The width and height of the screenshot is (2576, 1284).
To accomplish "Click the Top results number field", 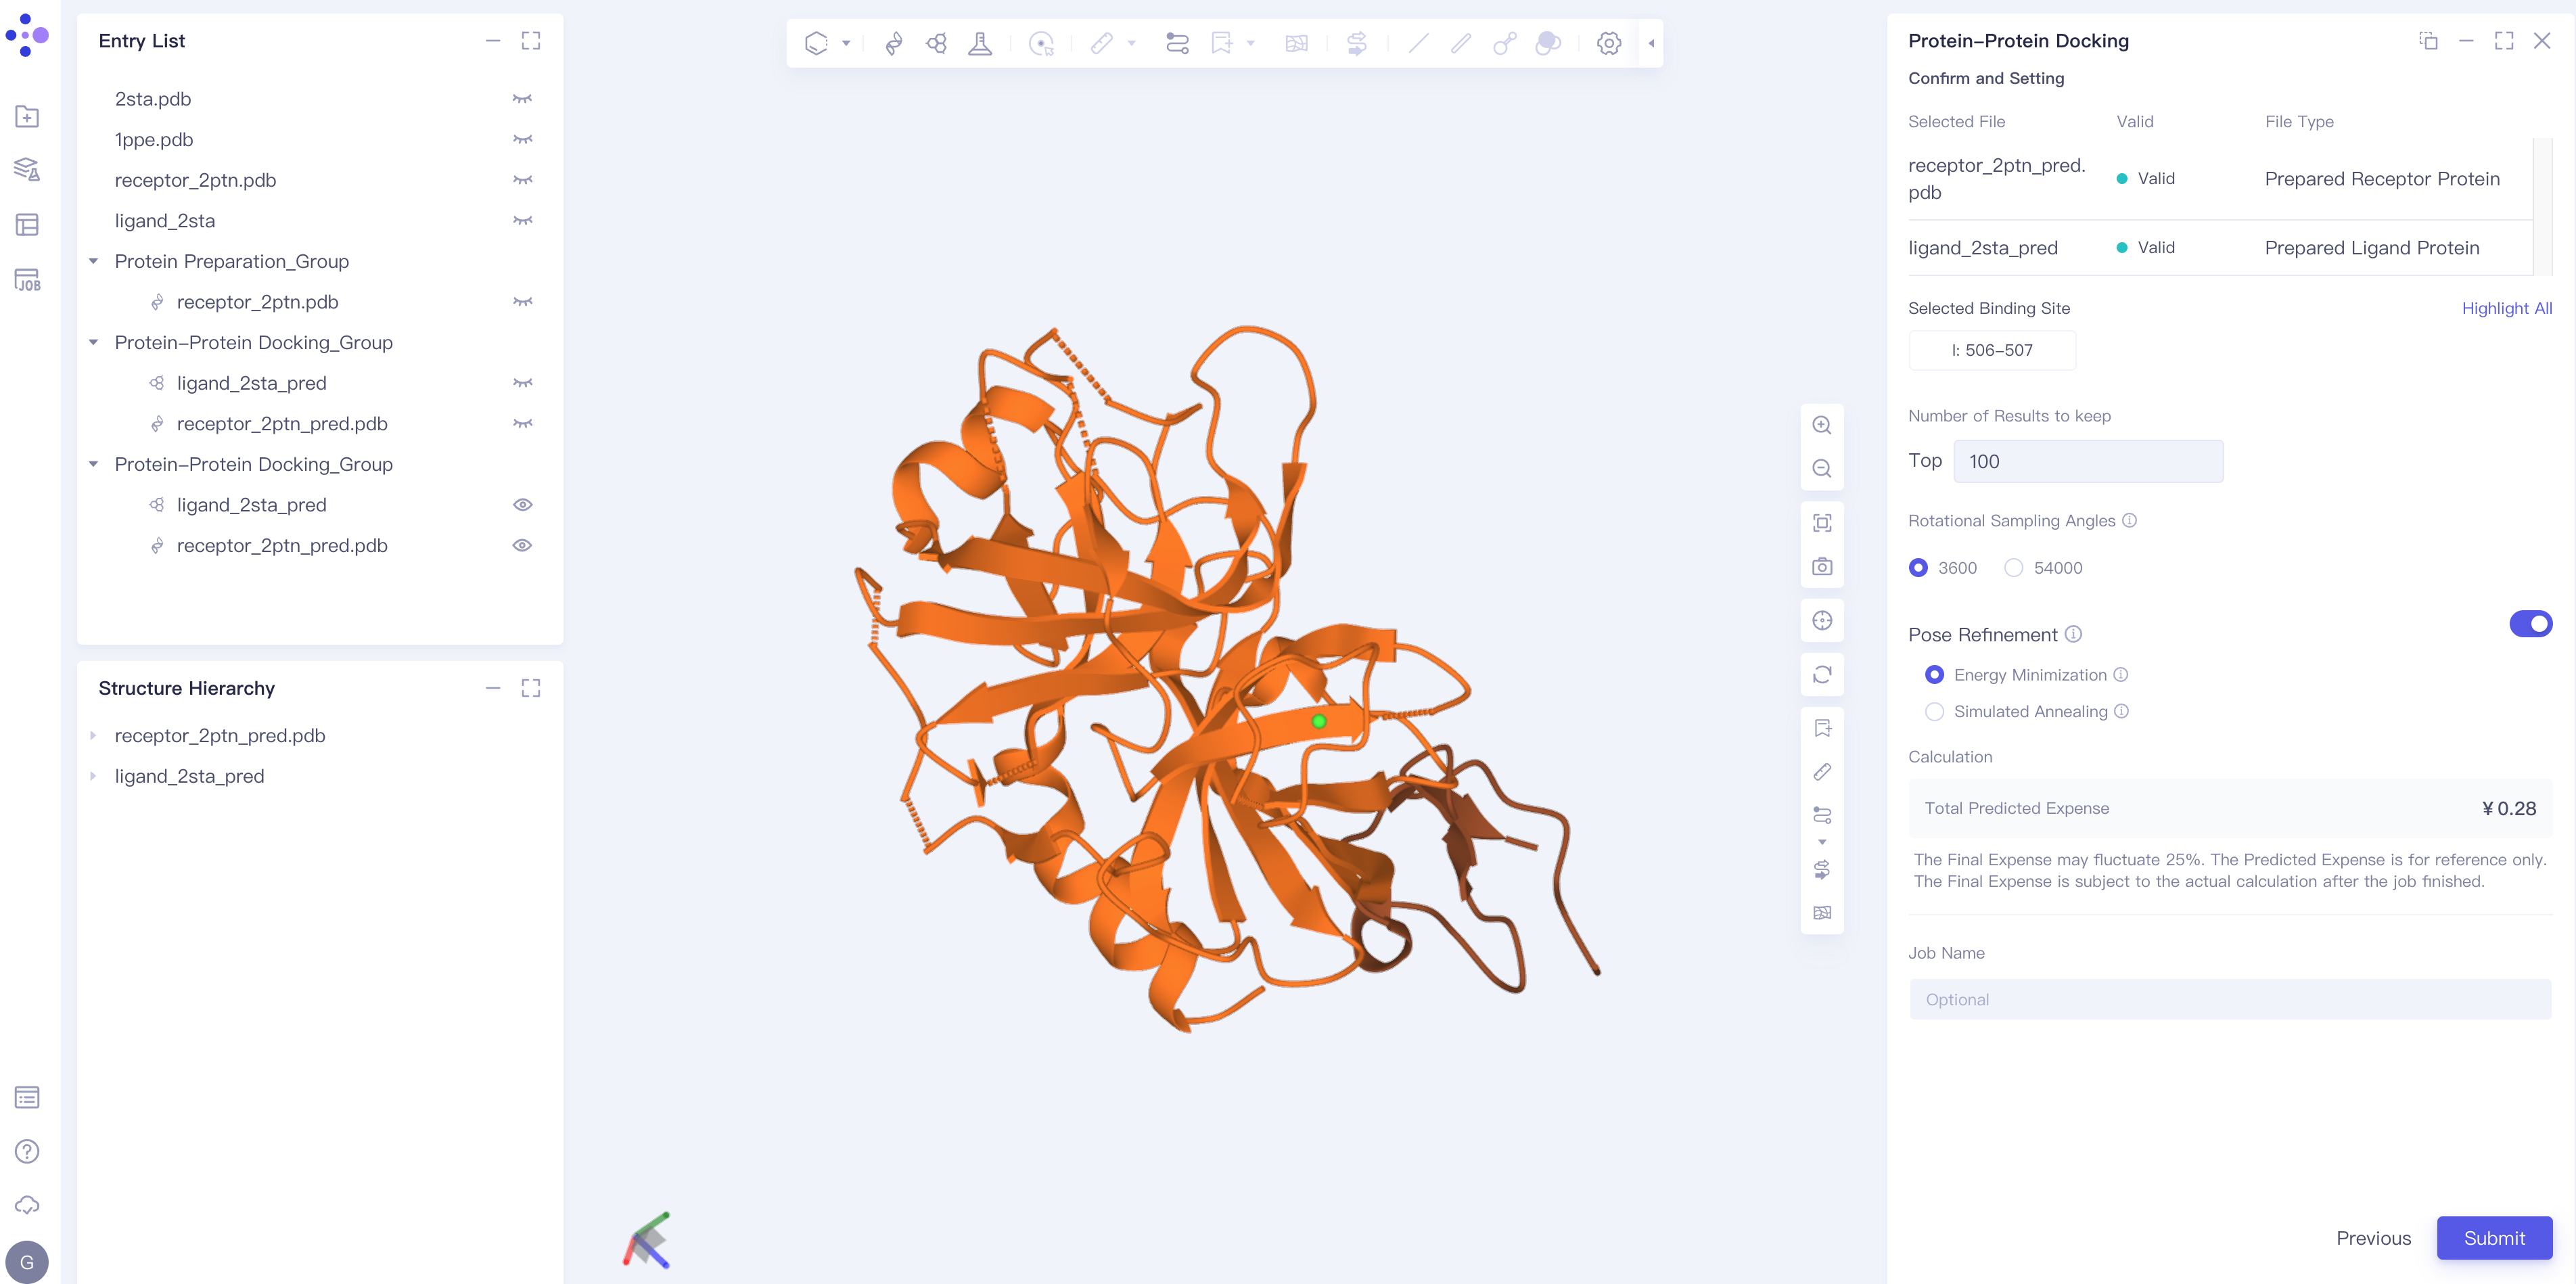I will click(2088, 461).
